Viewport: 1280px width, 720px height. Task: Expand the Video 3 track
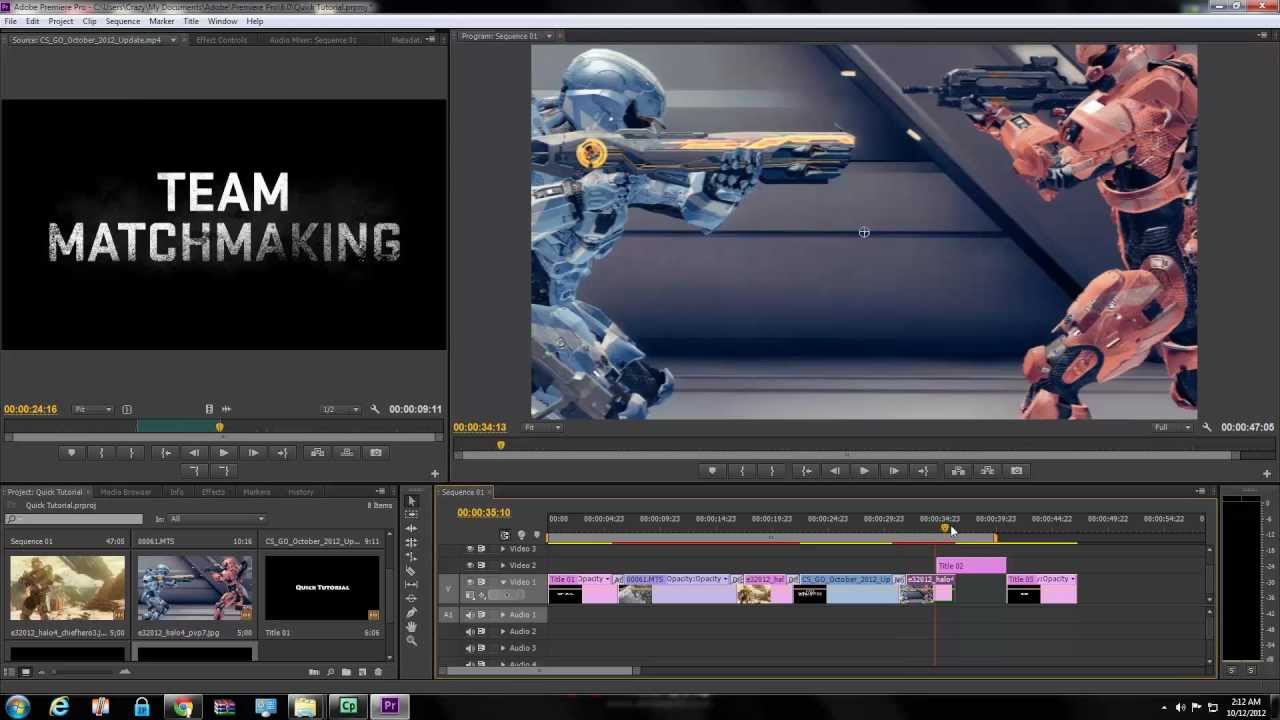tap(503, 549)
